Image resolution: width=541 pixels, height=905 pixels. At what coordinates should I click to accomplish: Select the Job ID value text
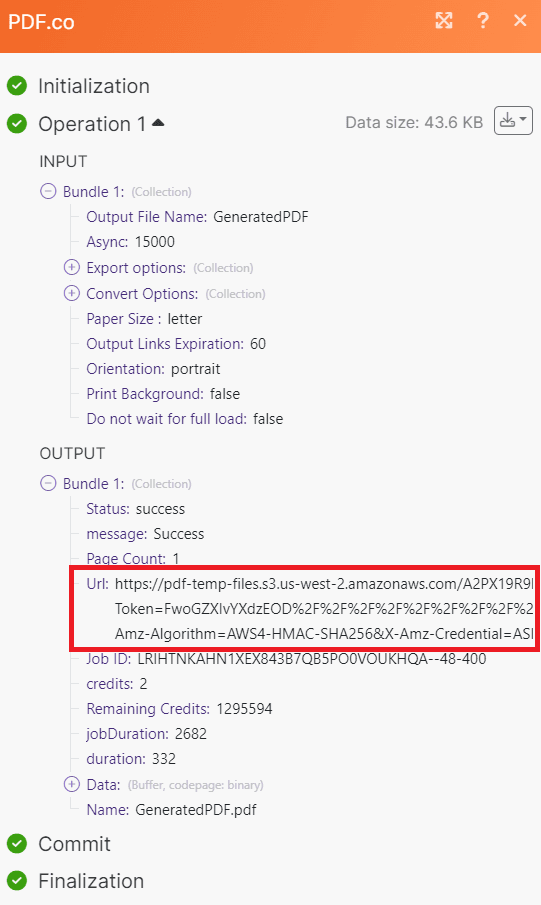[312, 659]
